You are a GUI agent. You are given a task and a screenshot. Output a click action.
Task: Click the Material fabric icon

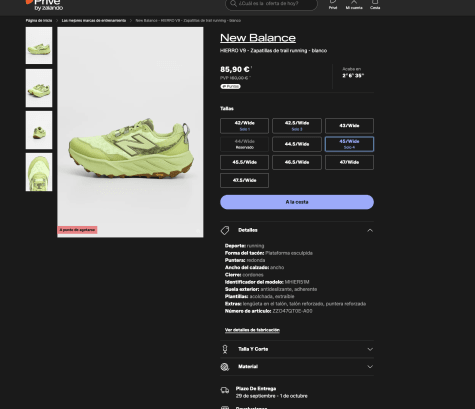(x=225, y=367)
